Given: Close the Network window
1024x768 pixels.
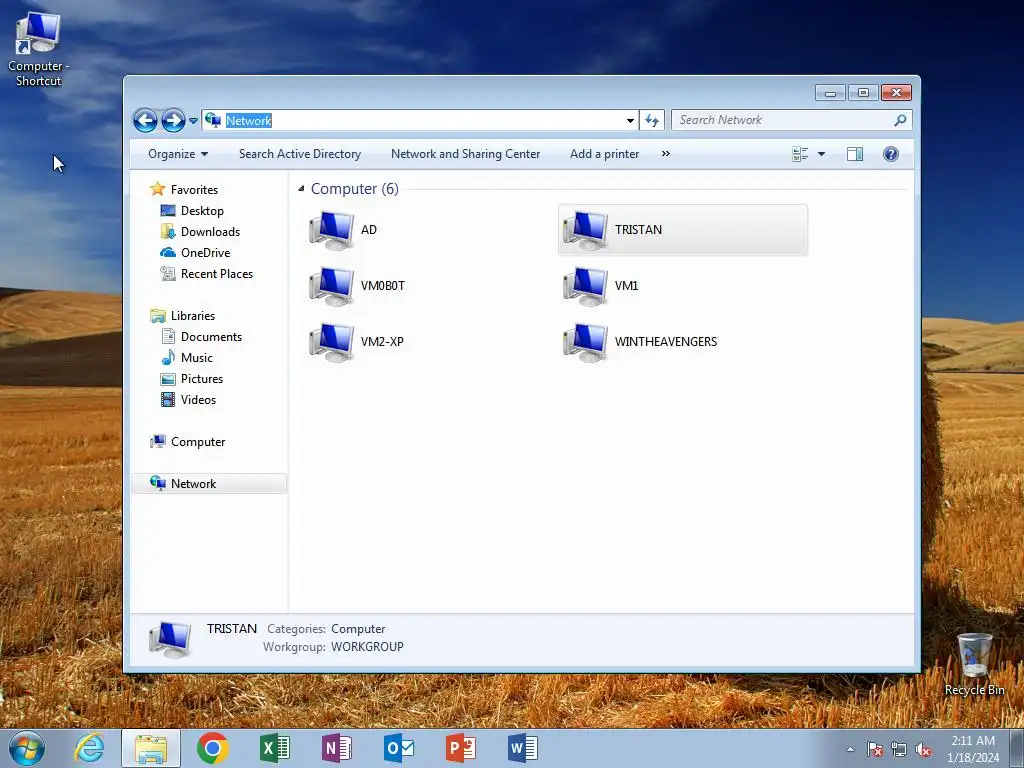Looking at the screenshot, I should [x=896, y=93].
